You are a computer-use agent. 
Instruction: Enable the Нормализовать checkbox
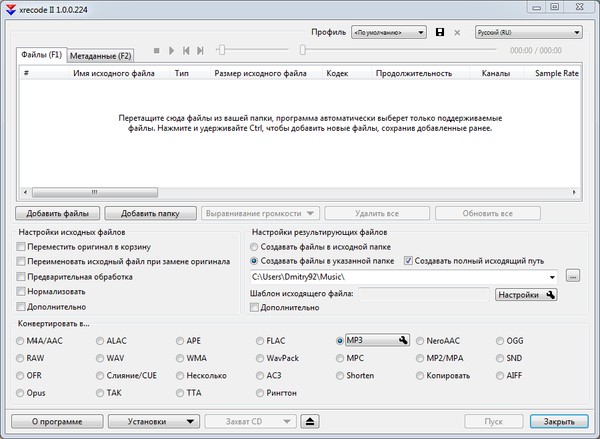point(22,291)
